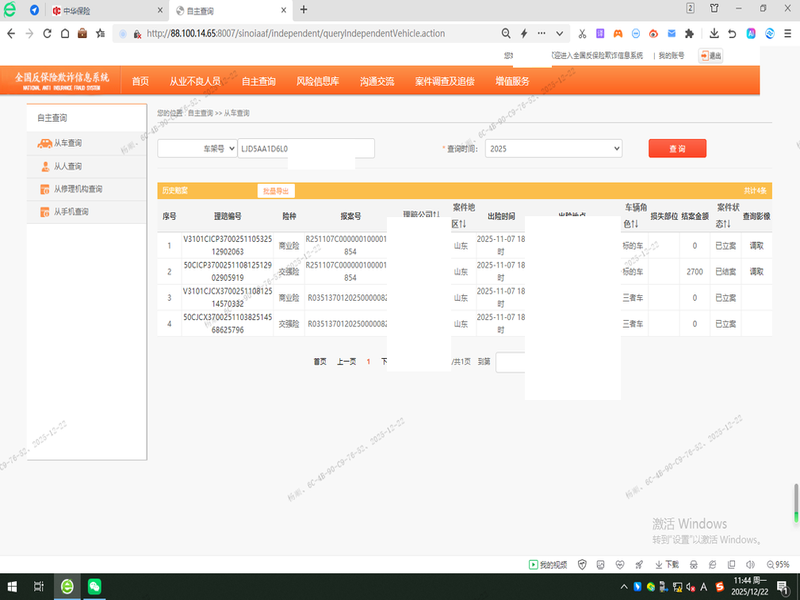Click the 退出 logout button at top

click(710, 56)
